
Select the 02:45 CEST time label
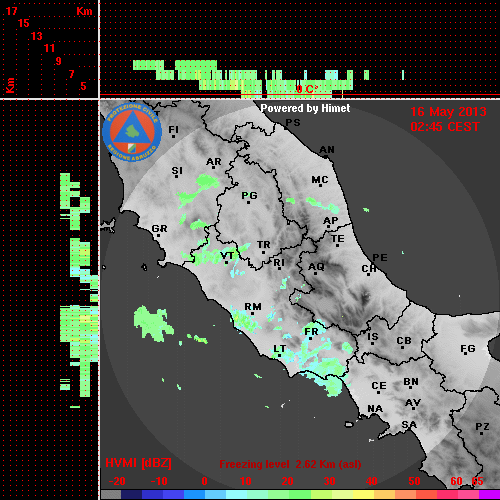coord(445,127)
